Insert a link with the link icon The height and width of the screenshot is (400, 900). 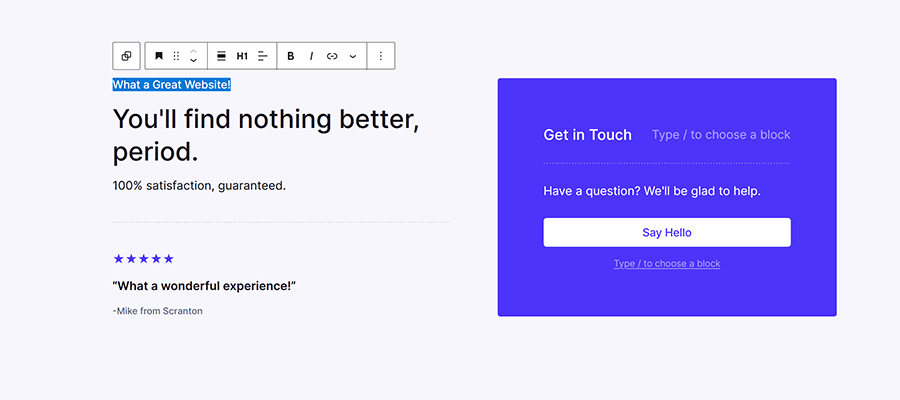(x=332, y=56)
